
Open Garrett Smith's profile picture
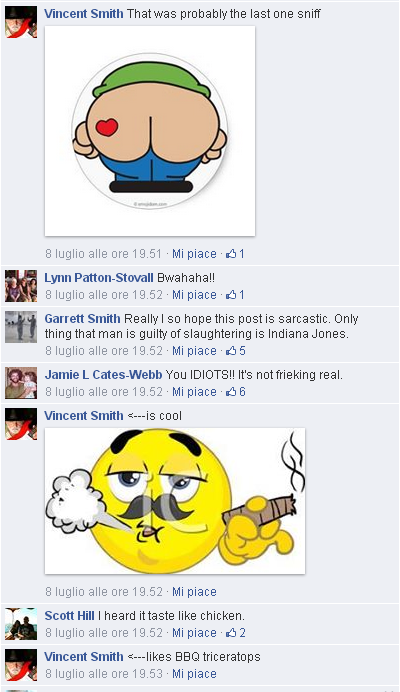(21, 327)
